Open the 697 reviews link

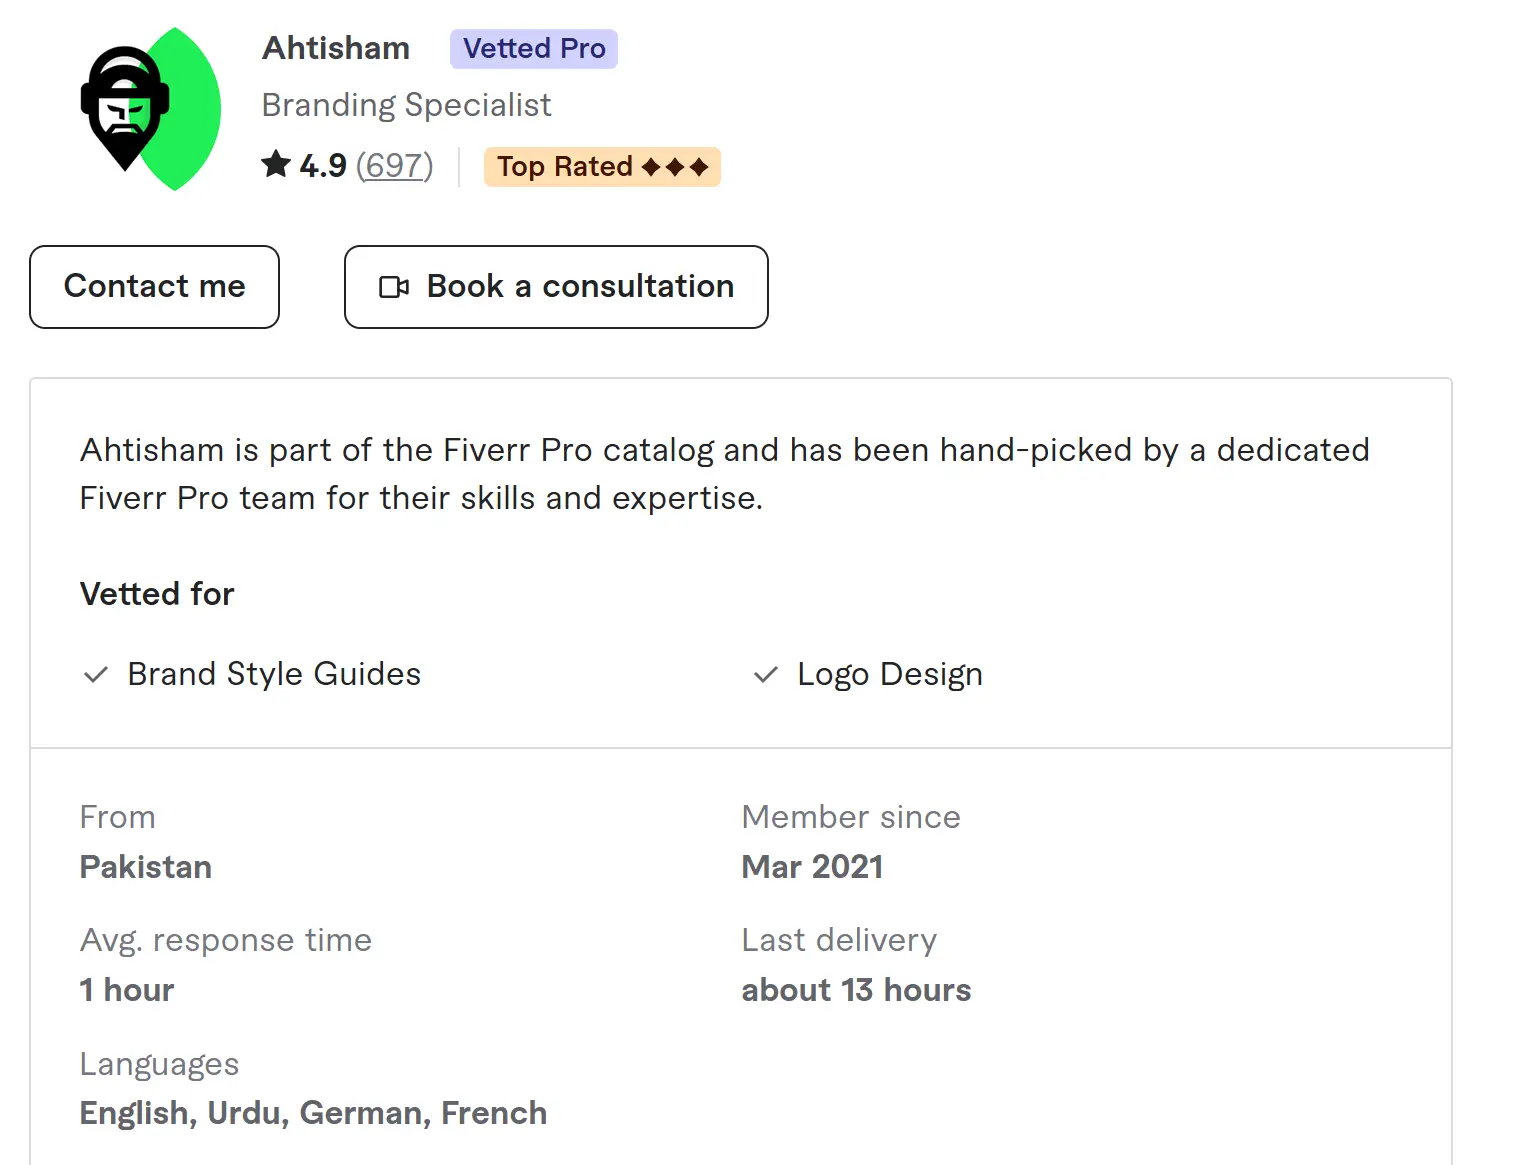[x=394, y=165]
